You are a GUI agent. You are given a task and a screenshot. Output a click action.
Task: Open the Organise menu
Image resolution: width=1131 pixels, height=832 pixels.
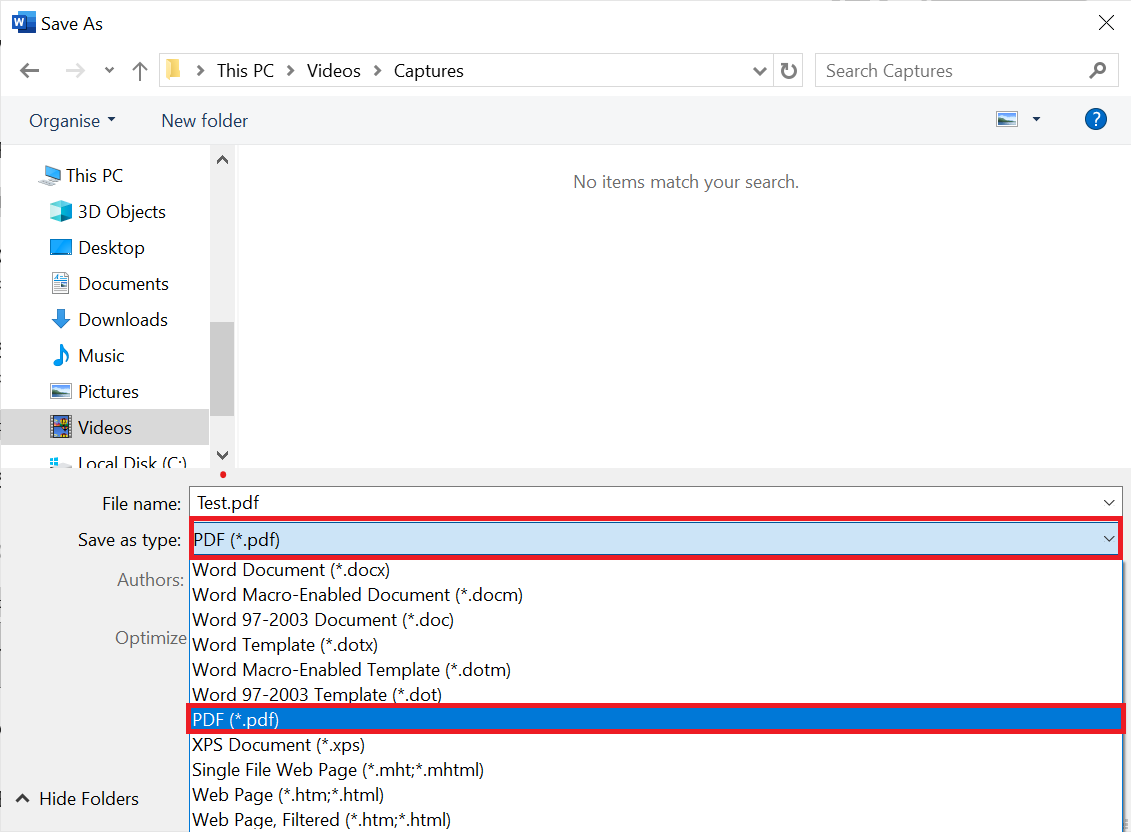tap(72, 121)
